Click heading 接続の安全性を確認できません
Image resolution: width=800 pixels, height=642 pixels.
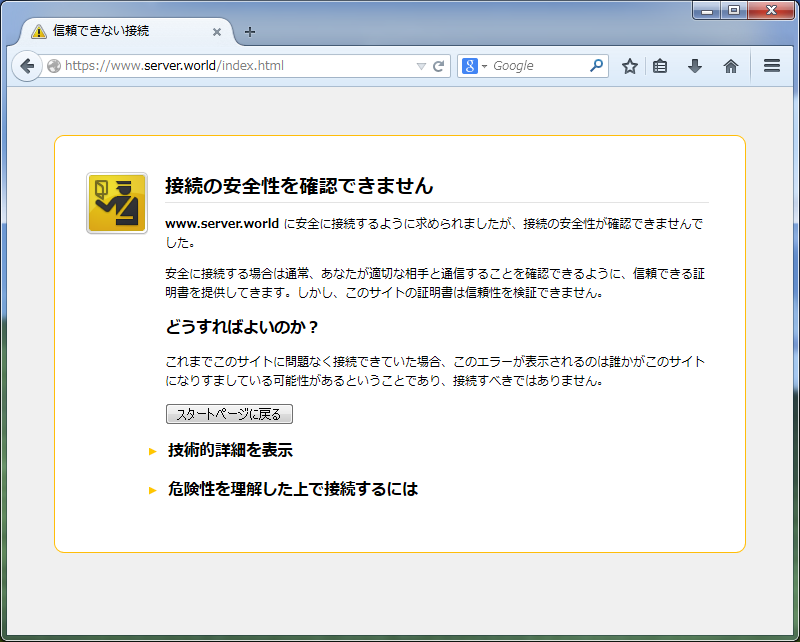pyautogui.click(x=299, y=185)
